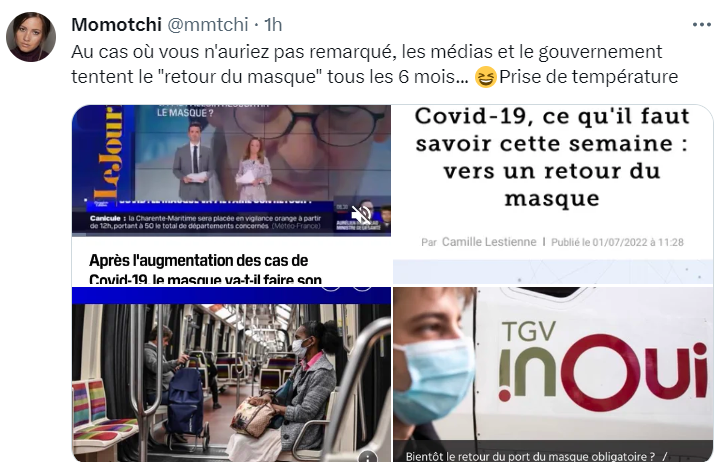Click the Canicule news ticker banner
Image resolution: width=728 pixels, height=462 pixels.
point(204,222)
